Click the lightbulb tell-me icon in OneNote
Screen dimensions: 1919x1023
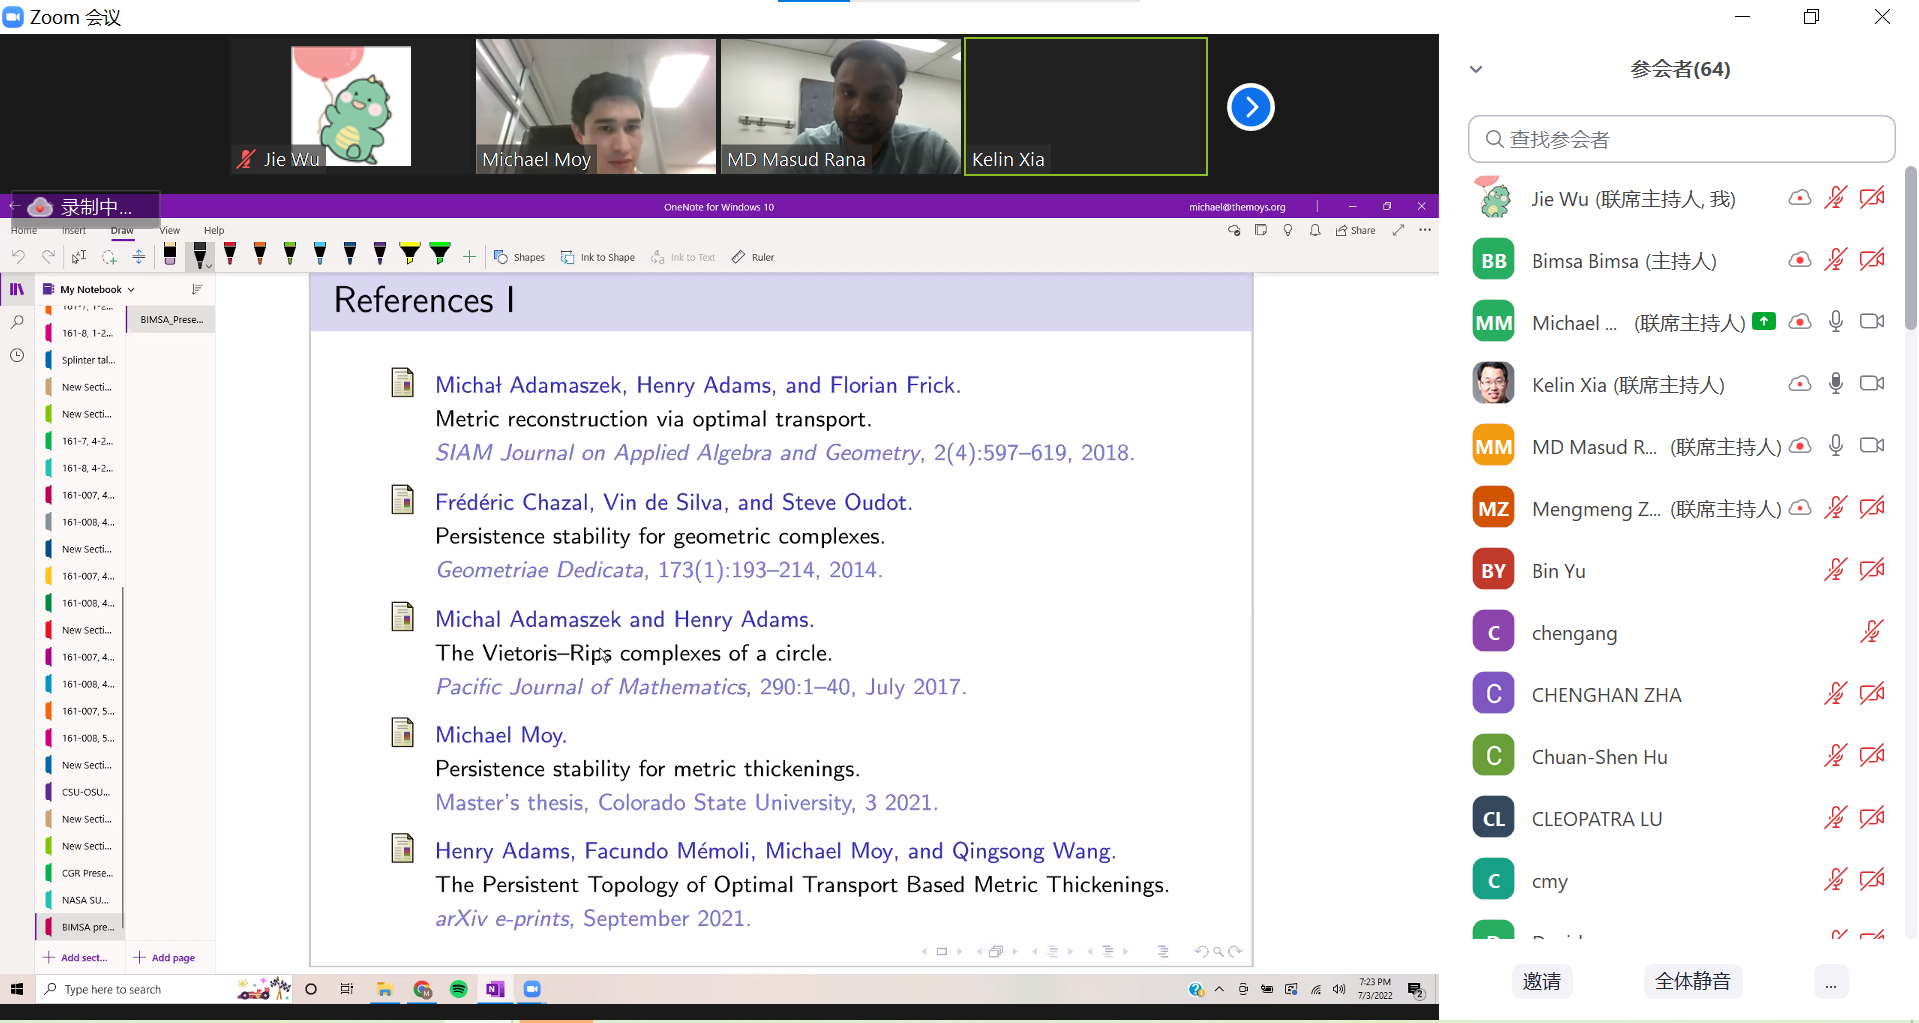1288,230
